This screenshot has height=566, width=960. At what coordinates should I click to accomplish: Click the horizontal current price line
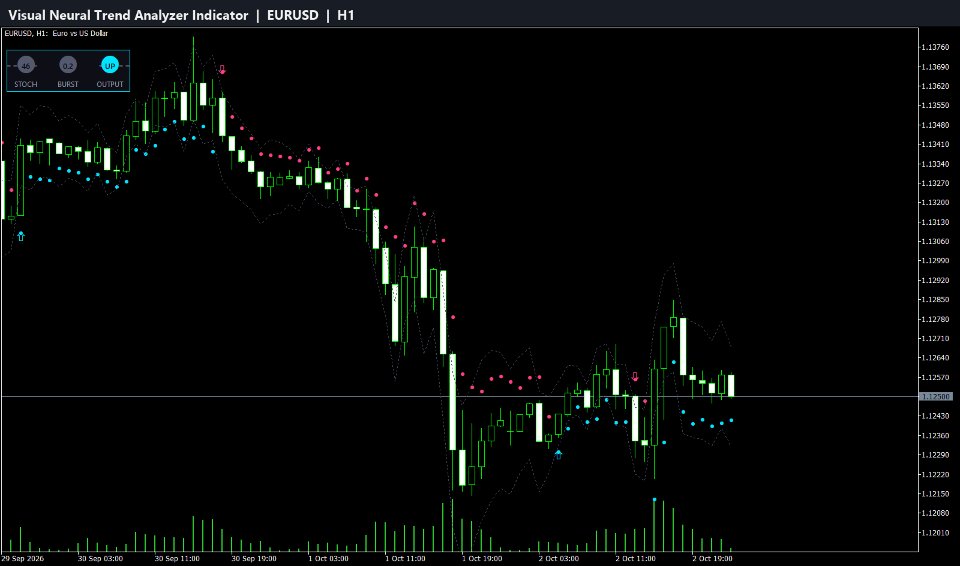tap(459, 397)
